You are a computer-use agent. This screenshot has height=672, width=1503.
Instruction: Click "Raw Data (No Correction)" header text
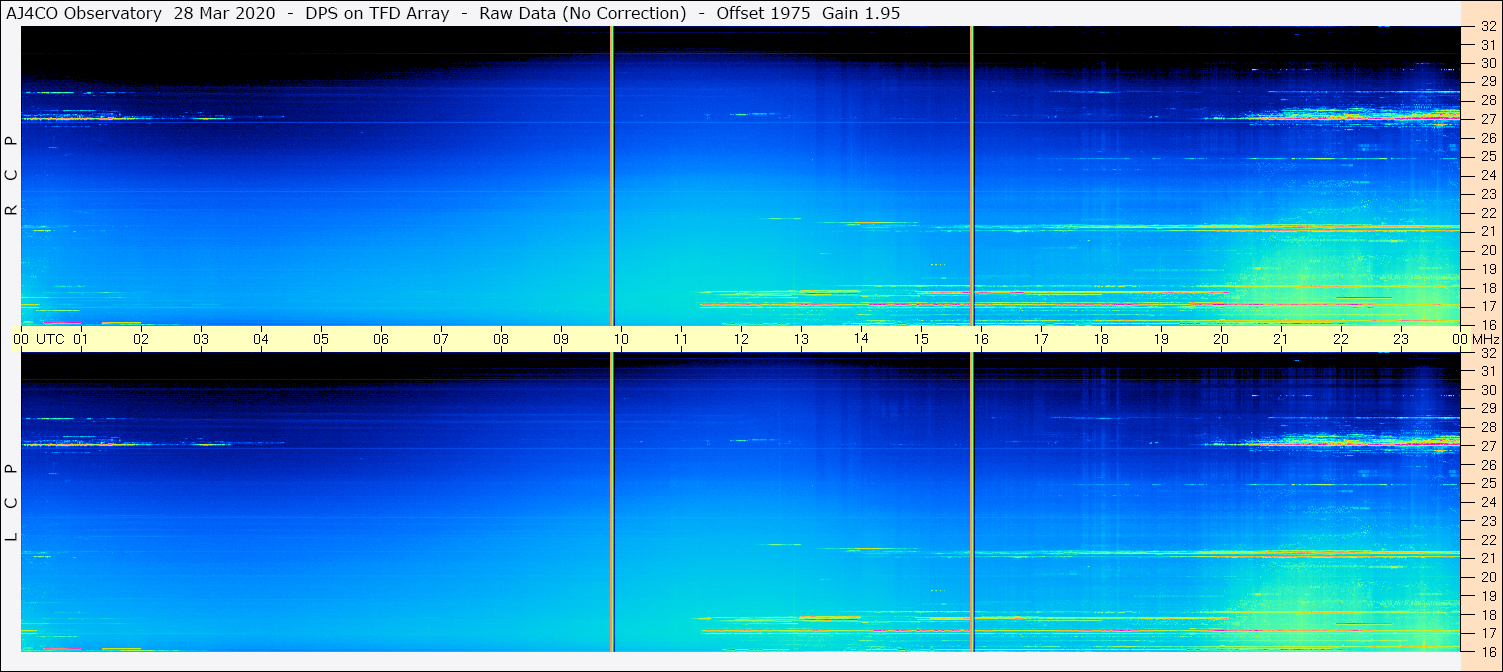[x=582, y=13]
